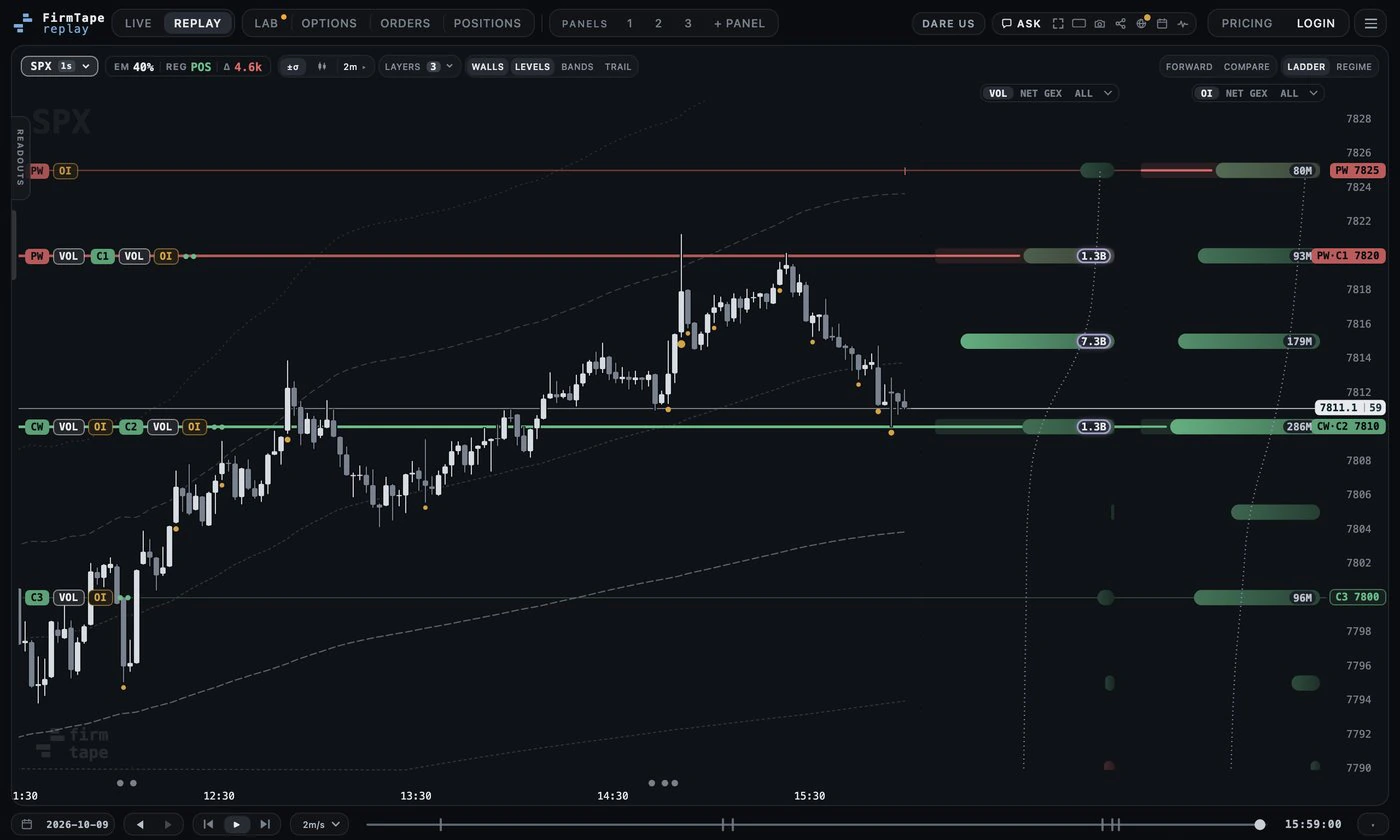Expand the LAYERS 3 dropdown

tap(419, 66)
